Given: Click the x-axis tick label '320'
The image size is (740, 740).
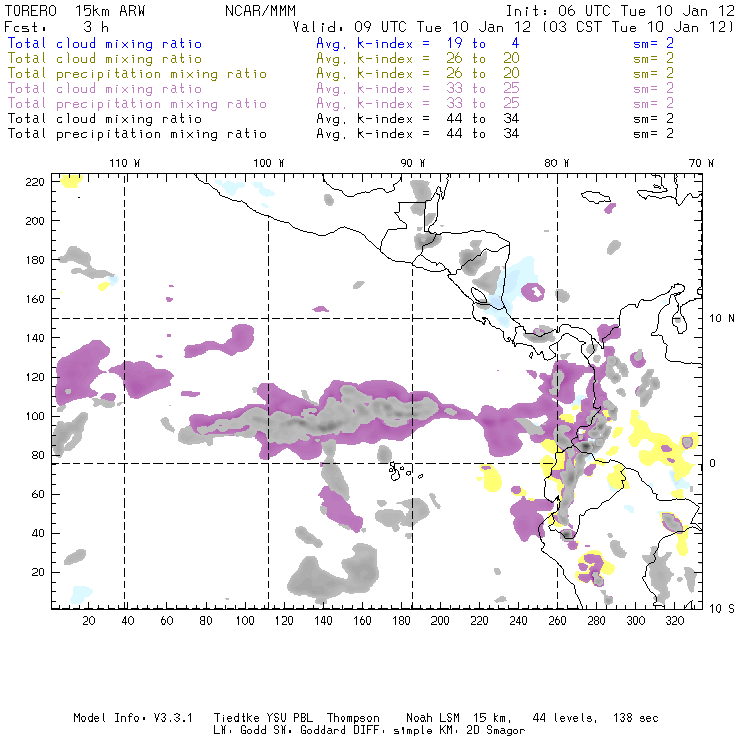Looking at the screenshot, I should point(674,621).
